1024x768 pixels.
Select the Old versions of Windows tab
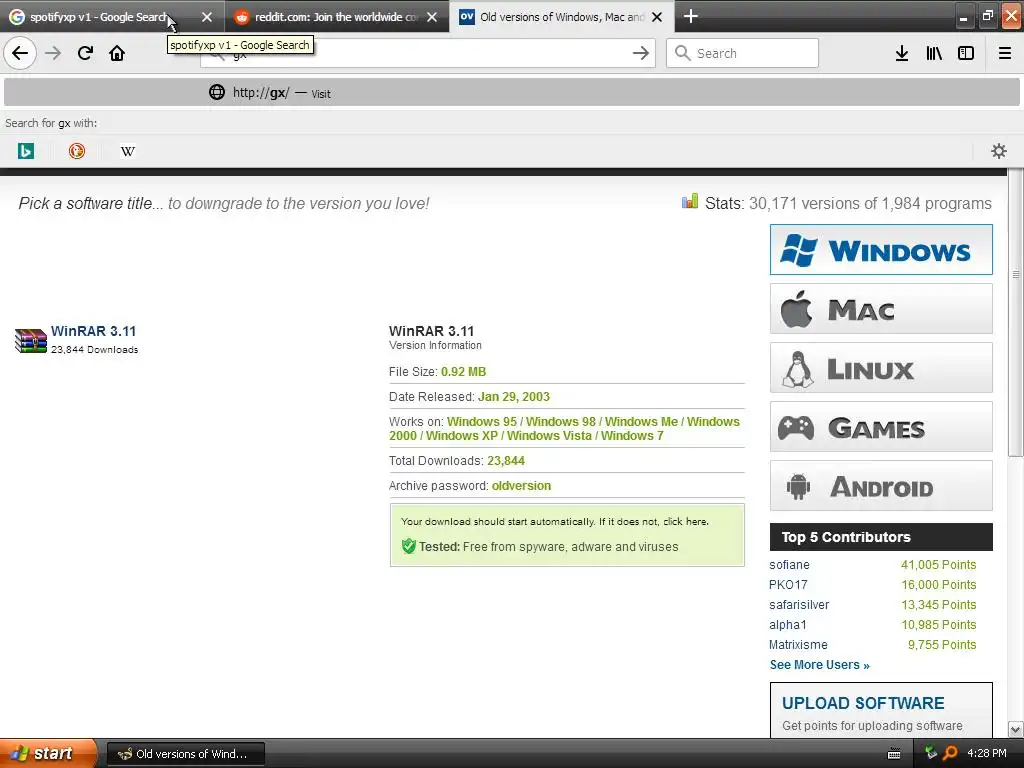(562, 17)
